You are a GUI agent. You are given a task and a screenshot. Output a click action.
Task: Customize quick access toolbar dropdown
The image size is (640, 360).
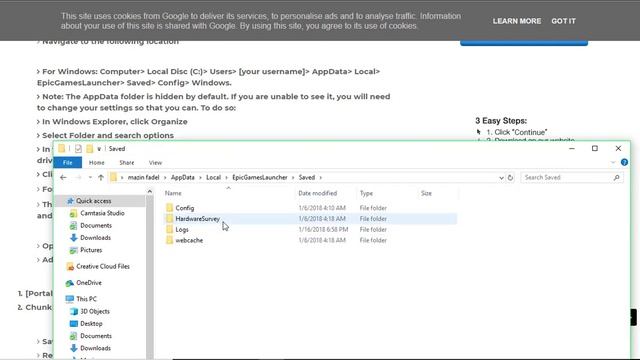99,149
